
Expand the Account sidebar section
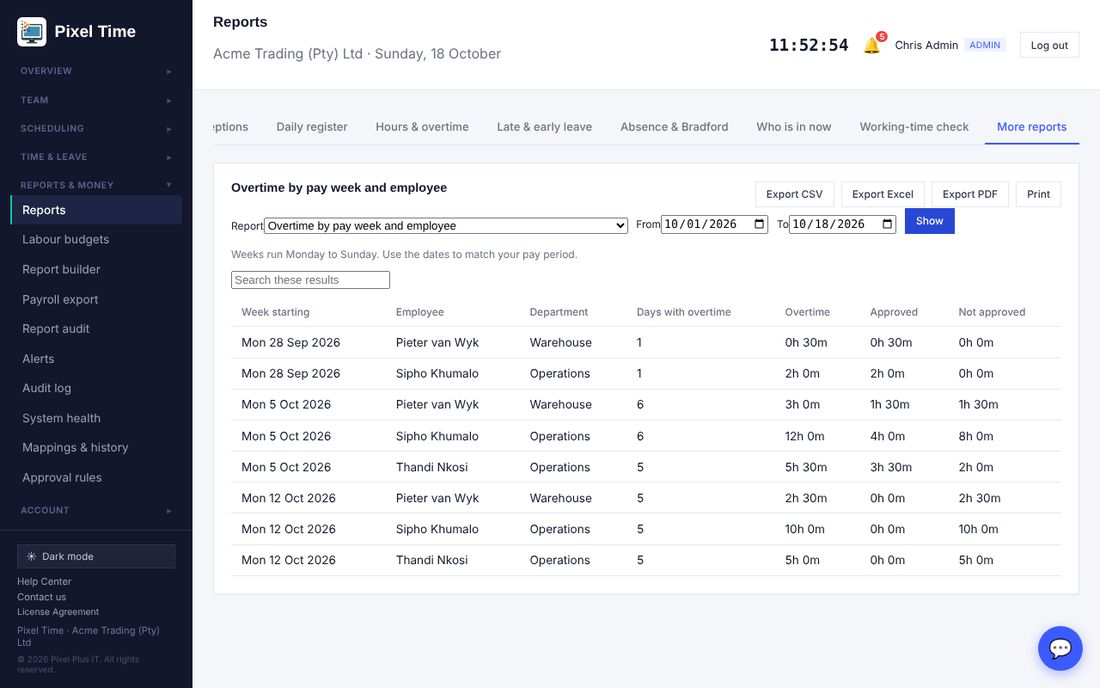click(96, 511)
